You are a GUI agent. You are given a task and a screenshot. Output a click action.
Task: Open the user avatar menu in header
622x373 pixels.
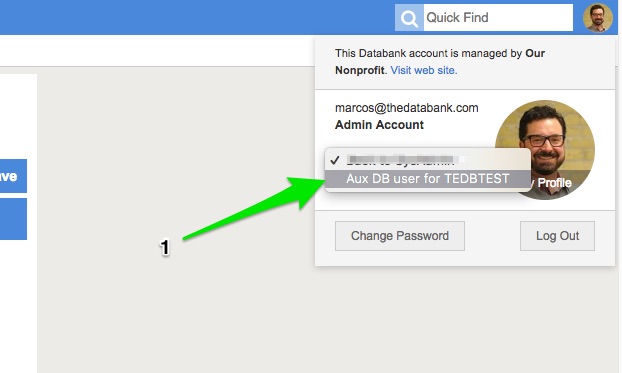point(598,18)
